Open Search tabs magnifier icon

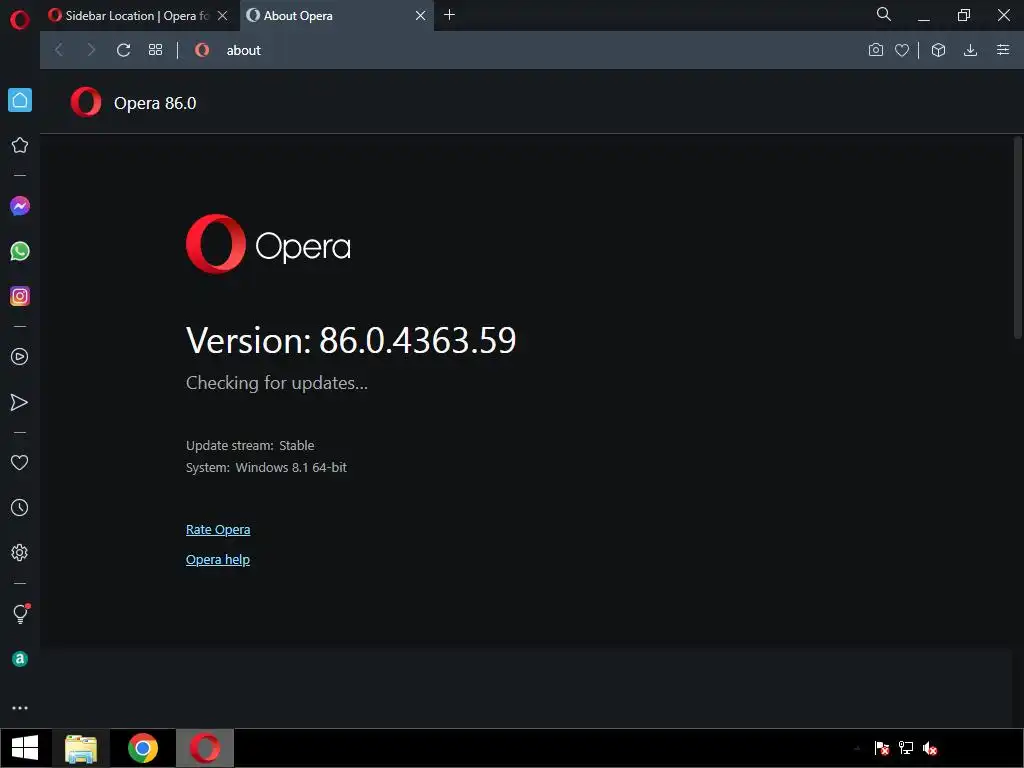point(884,14)
